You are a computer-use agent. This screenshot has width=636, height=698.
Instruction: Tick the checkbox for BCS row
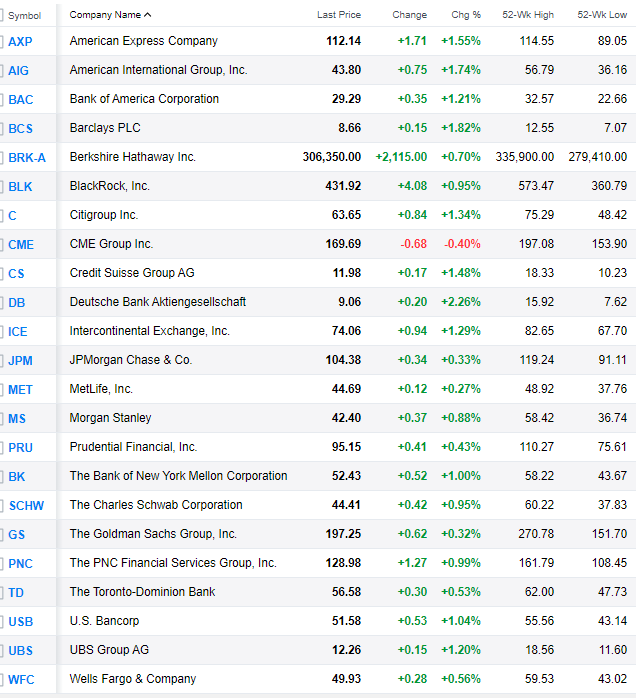1,128
